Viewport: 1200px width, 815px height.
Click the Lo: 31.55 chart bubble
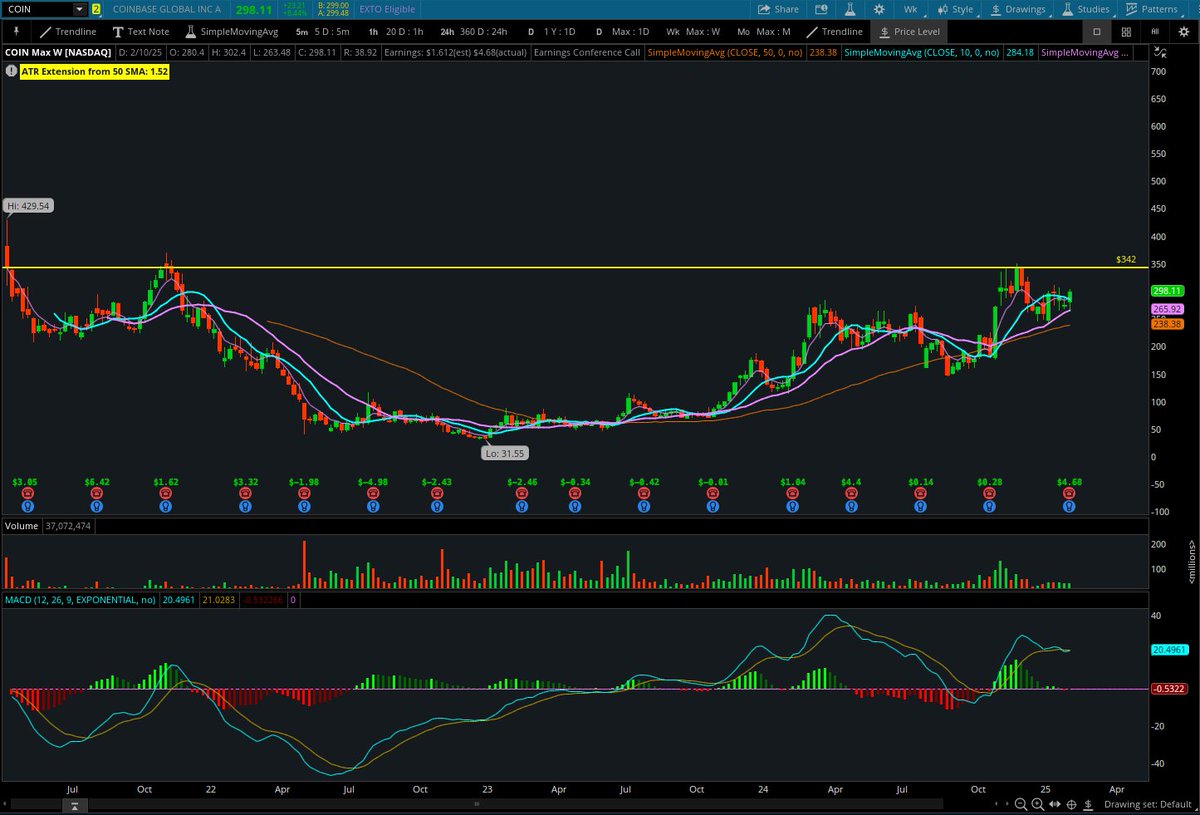503,453
